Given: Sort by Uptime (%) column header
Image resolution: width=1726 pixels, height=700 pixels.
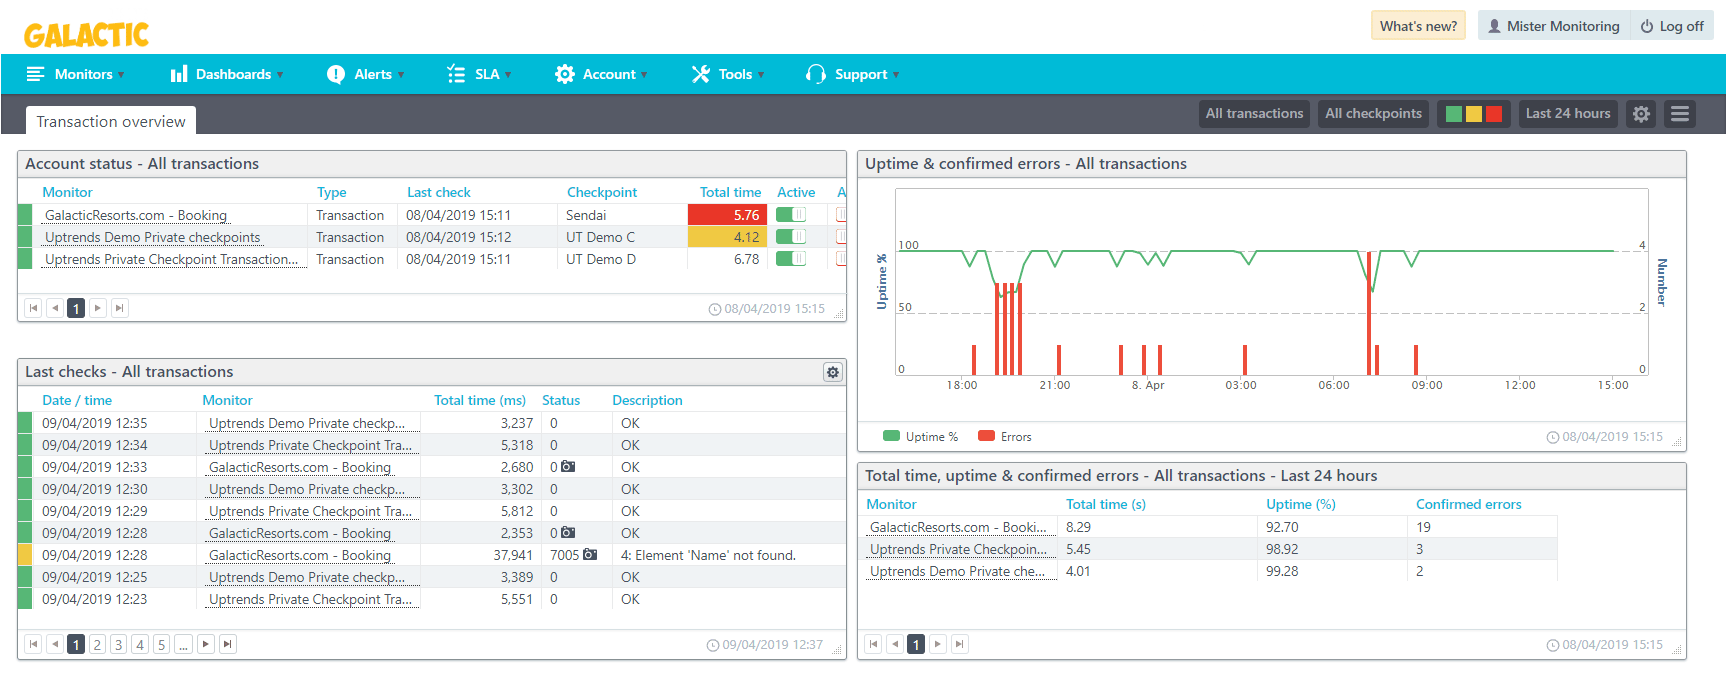Looking at the screenshot, I should pos(1300,504).
